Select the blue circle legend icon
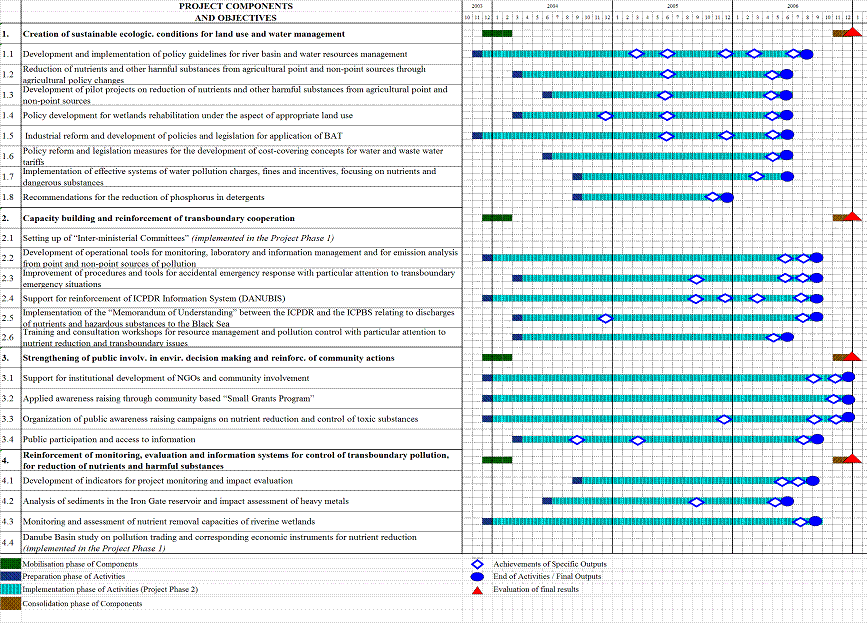 (477, 577)
